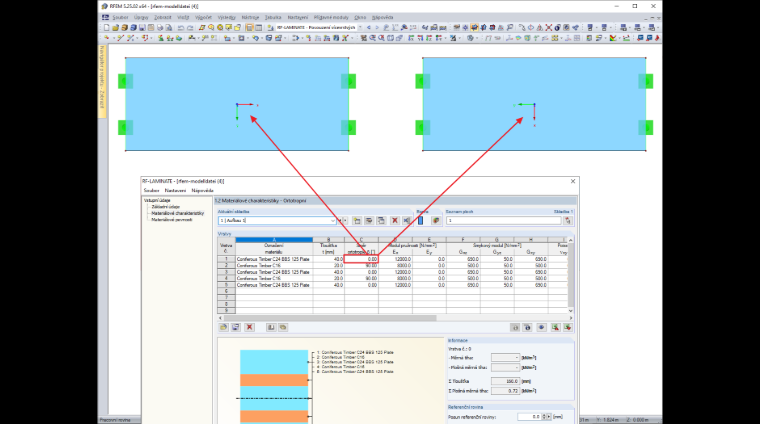Open the Soubor menu in RFEM menu bar
760x424 pixels.
point(120,17)
